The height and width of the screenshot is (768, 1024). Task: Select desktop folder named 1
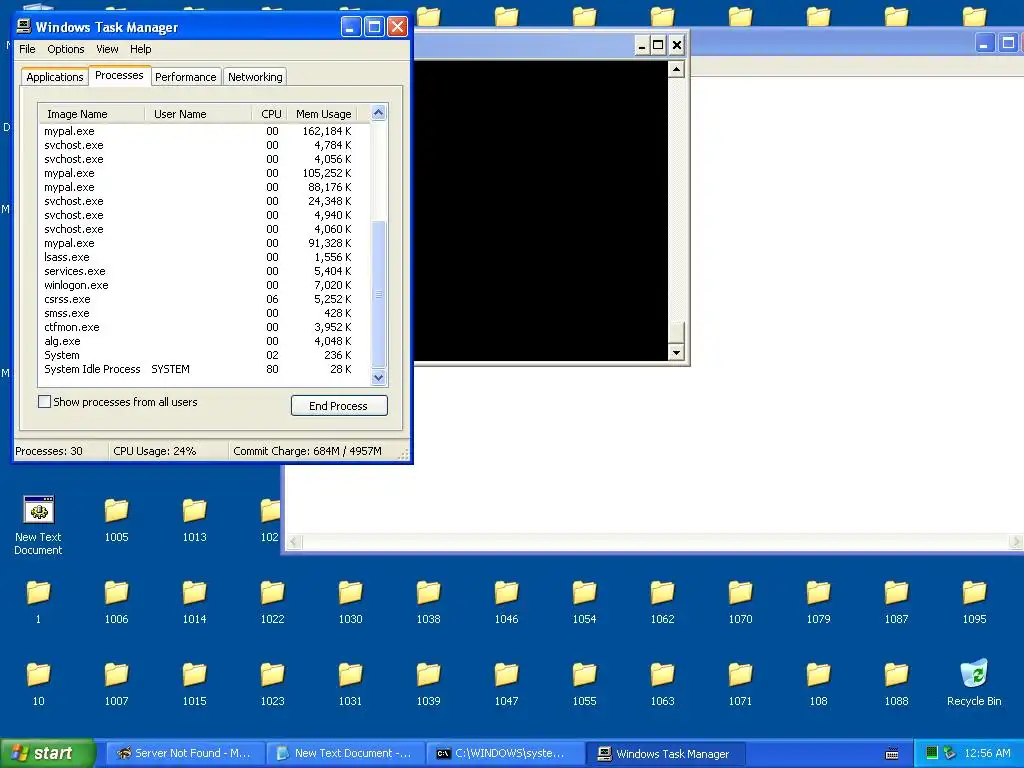(x=39, y=602)
